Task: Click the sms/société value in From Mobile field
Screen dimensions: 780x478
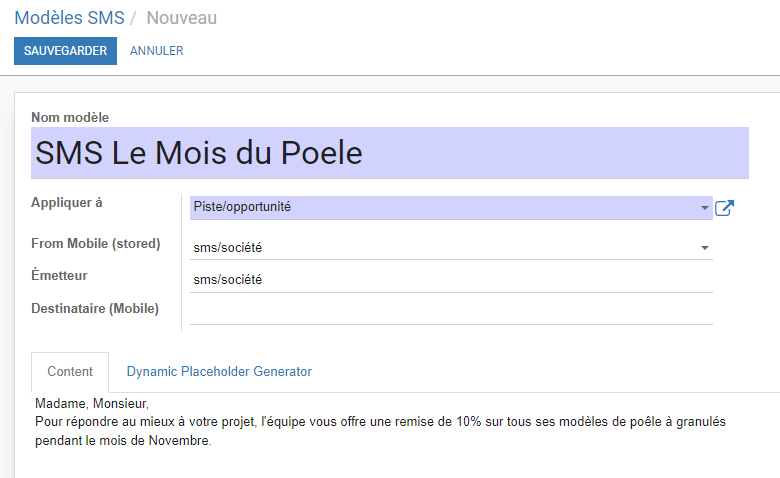Action: coord(228,248)
